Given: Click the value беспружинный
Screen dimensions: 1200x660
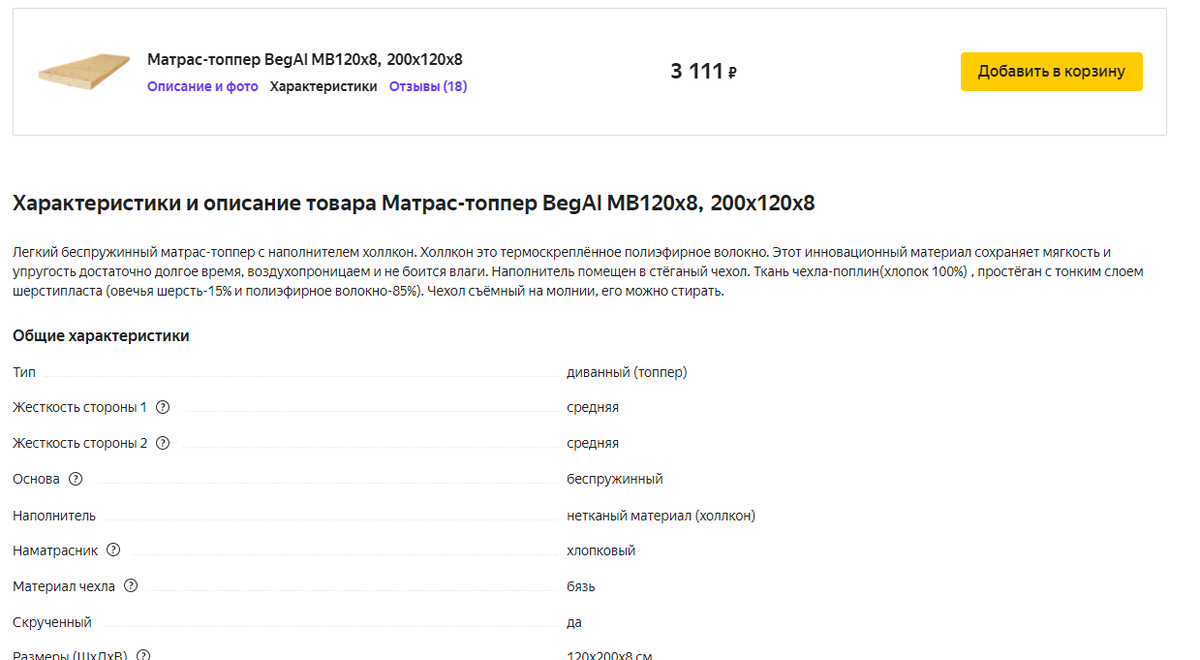Looking at the screenshot, I should click(x=615, y=479).
